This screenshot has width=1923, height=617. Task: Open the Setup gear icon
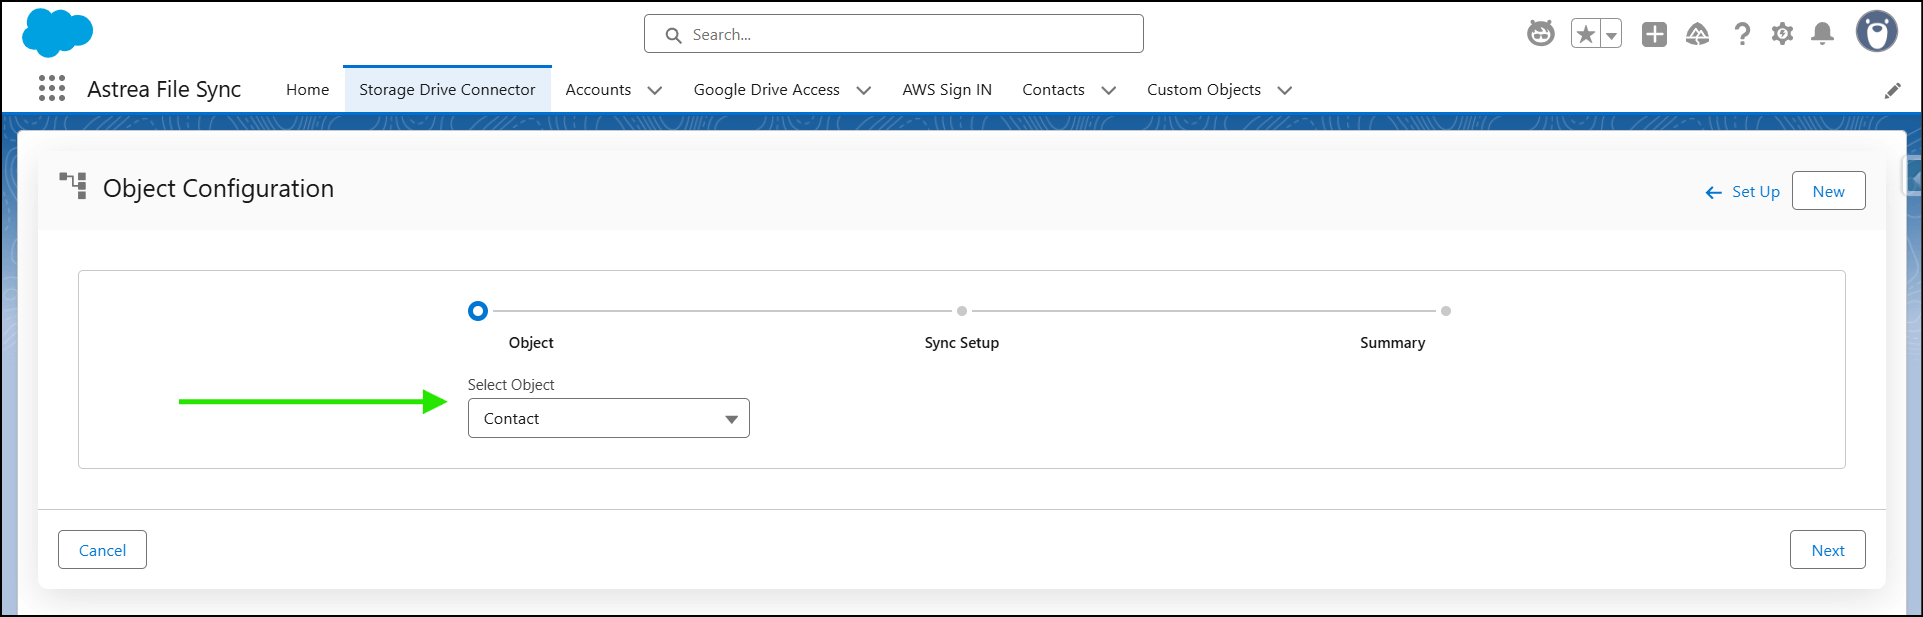[1782, 34]
